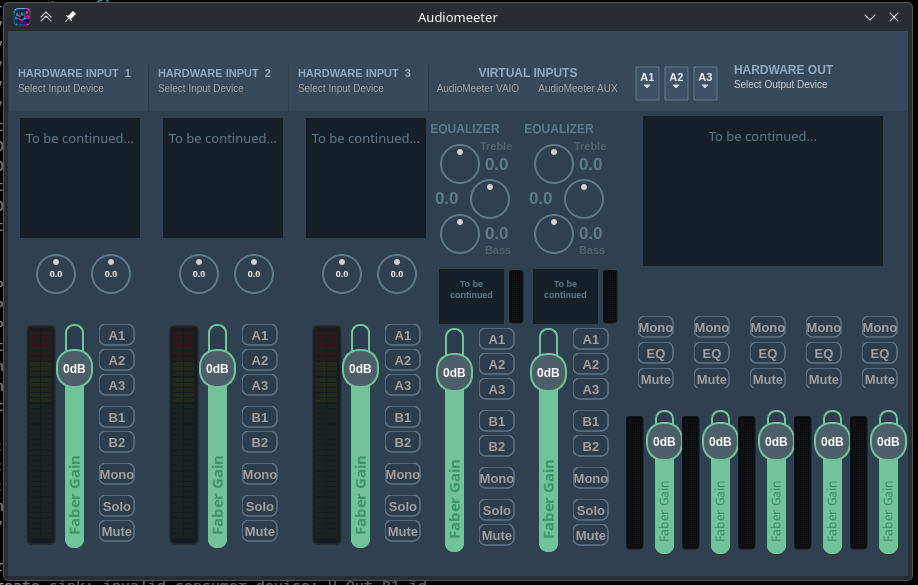The height and width of the screenshot is (585, 918).
Task: Click the AUX equalizer Treble knob
Action: [554, 164]
